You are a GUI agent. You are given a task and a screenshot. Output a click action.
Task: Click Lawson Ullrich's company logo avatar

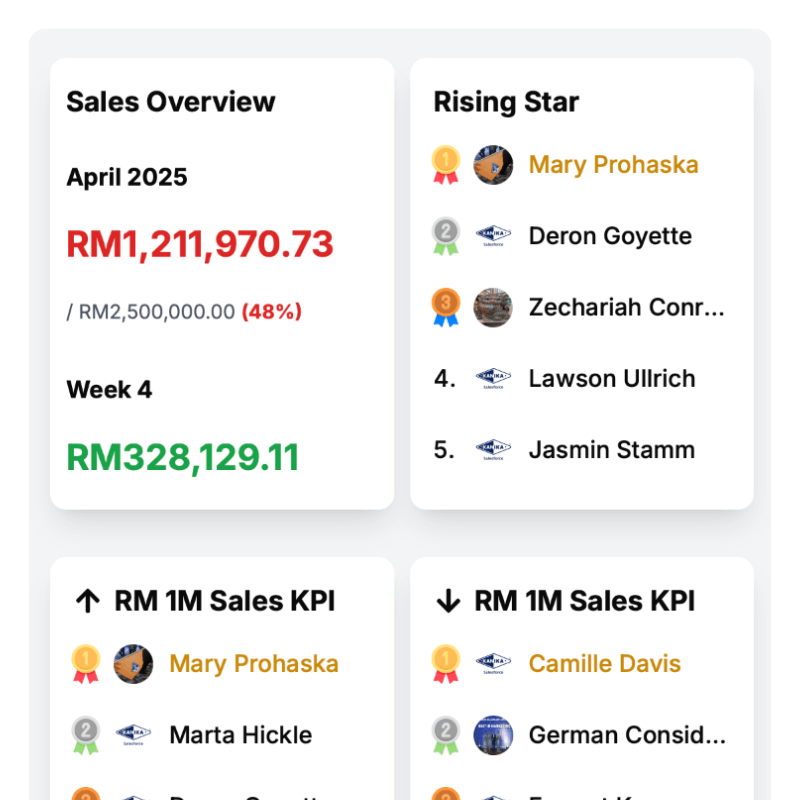pos(493,379)
